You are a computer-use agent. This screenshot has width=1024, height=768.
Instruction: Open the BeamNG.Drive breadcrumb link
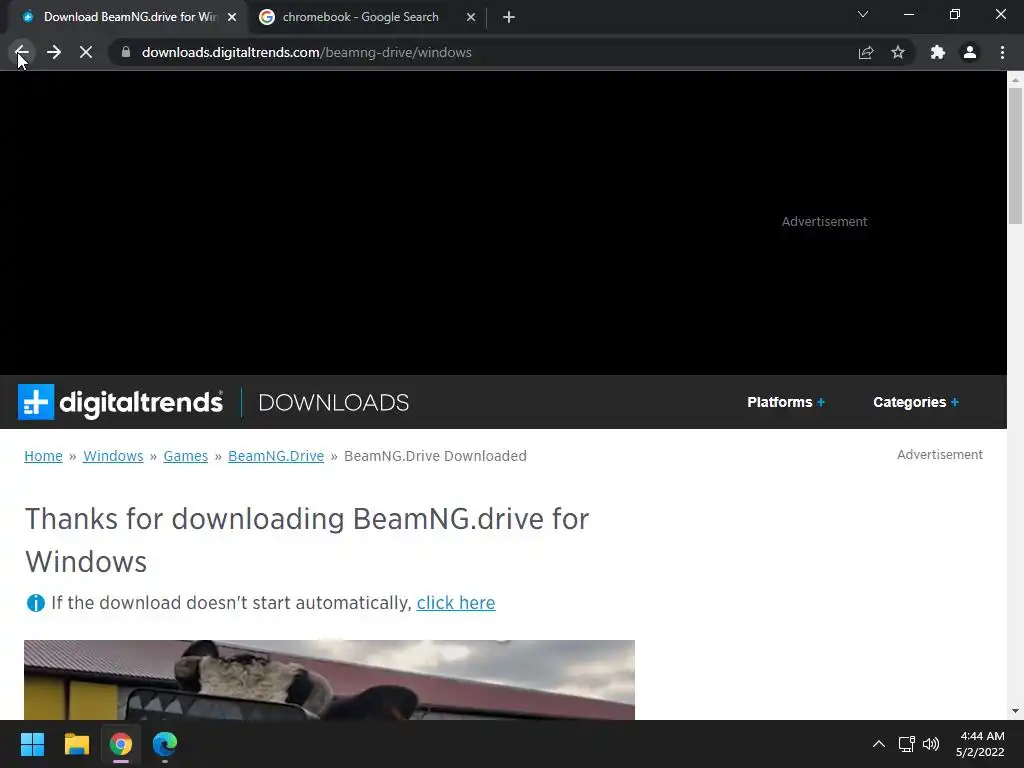click(x=276, y=456)
